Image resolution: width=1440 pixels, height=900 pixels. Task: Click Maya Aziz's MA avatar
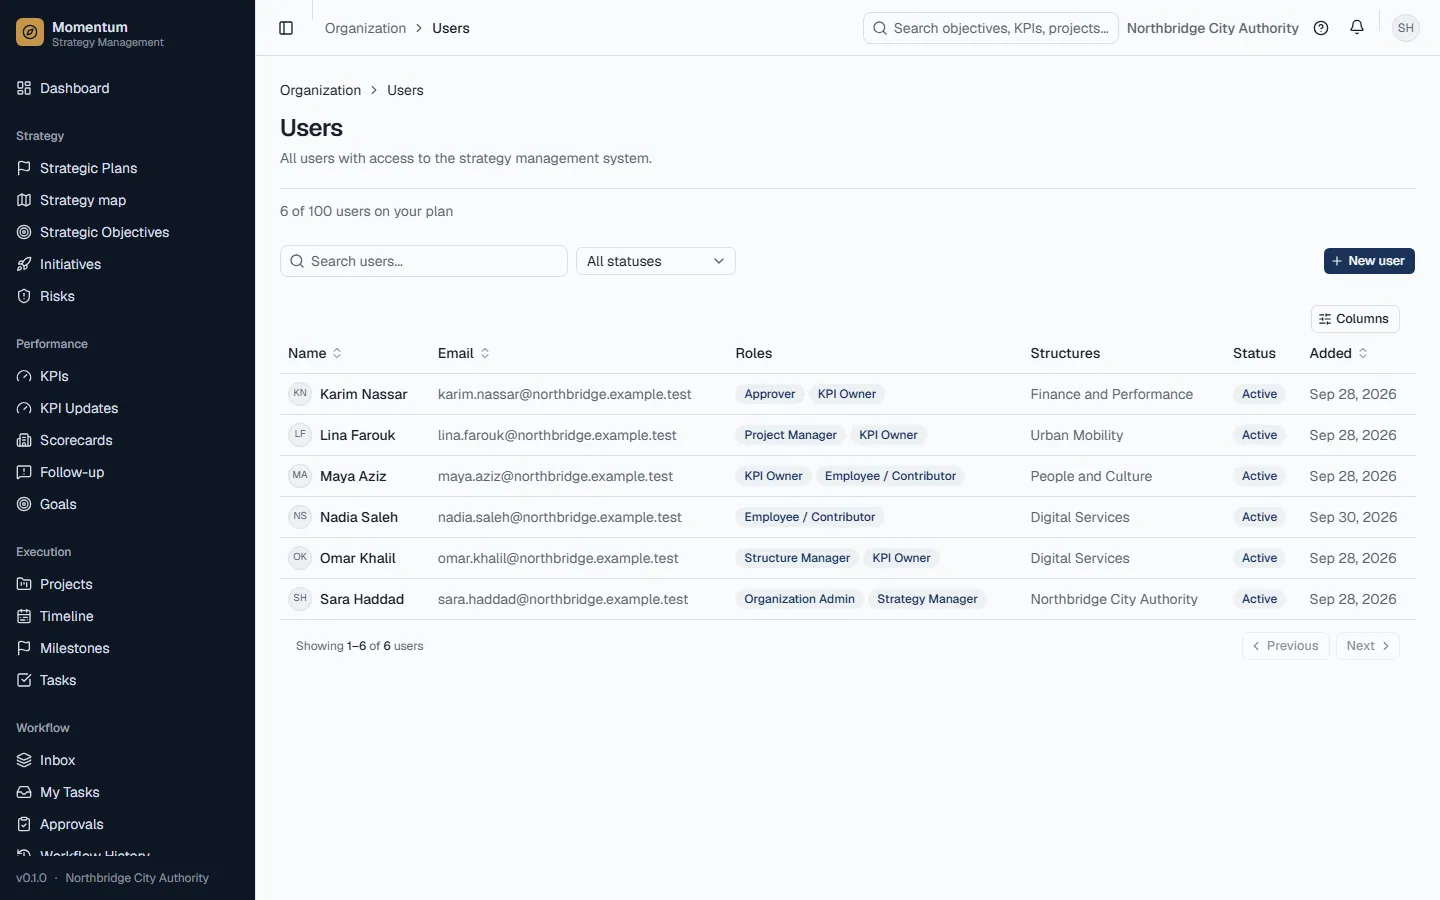(x=300, y=476)
